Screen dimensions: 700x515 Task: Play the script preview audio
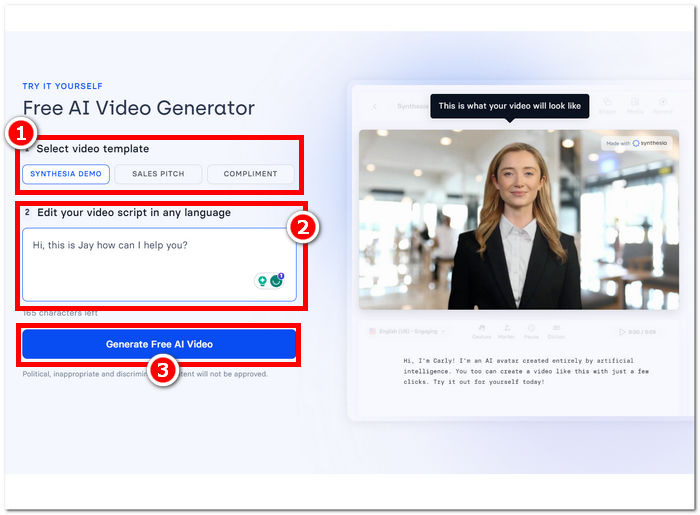click(x=622, y=332)
